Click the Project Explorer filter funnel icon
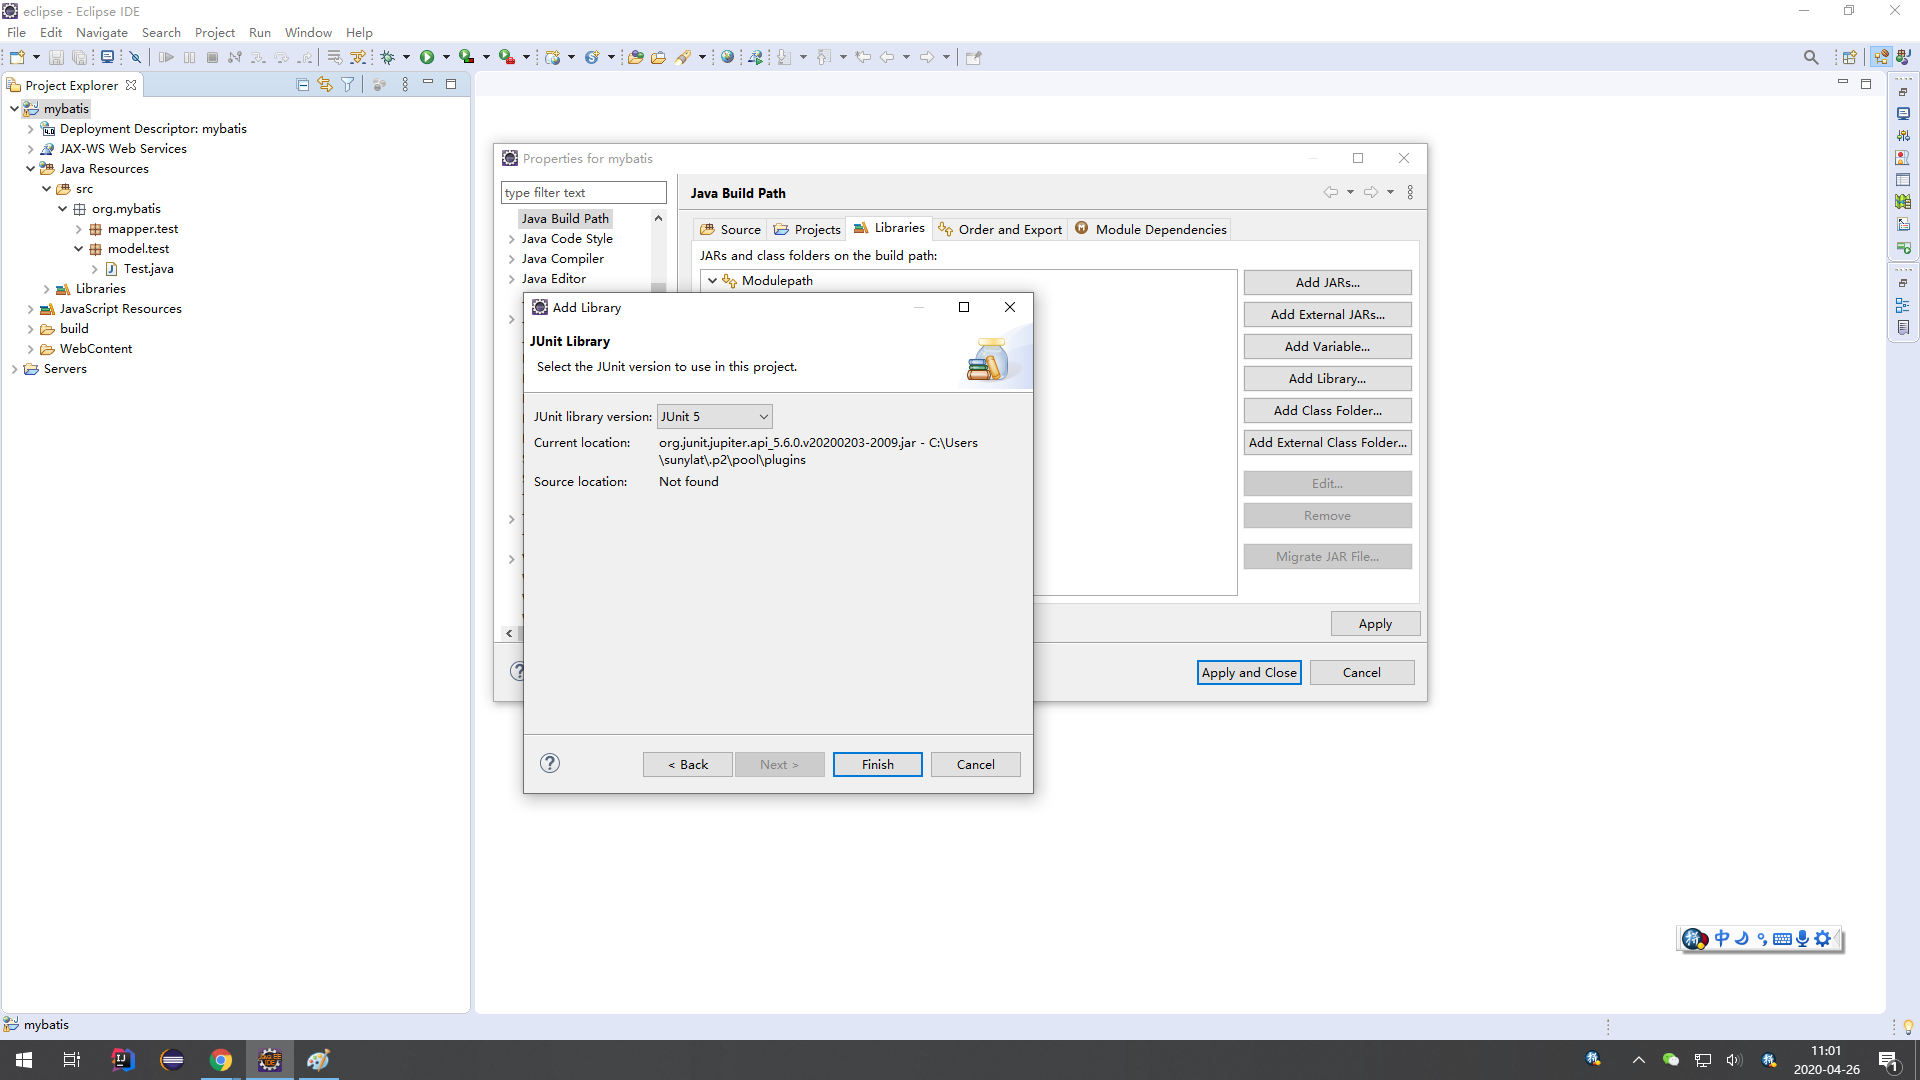 tap(348, 85)
